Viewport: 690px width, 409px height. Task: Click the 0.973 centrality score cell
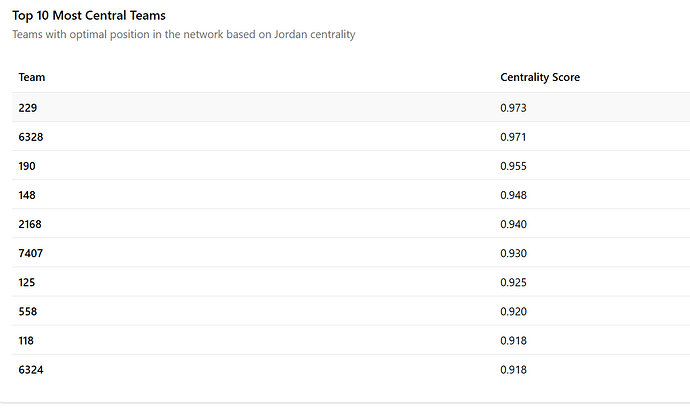(513, 108)
